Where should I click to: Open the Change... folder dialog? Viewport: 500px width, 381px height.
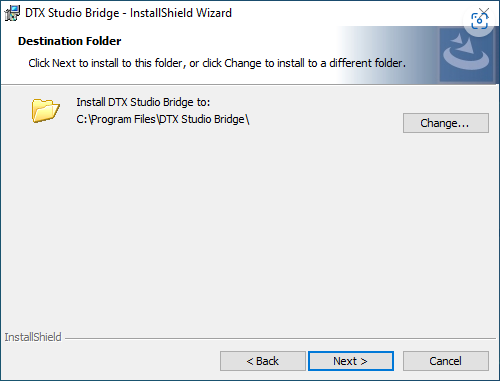pyautogui.click(x=446, y=123)
